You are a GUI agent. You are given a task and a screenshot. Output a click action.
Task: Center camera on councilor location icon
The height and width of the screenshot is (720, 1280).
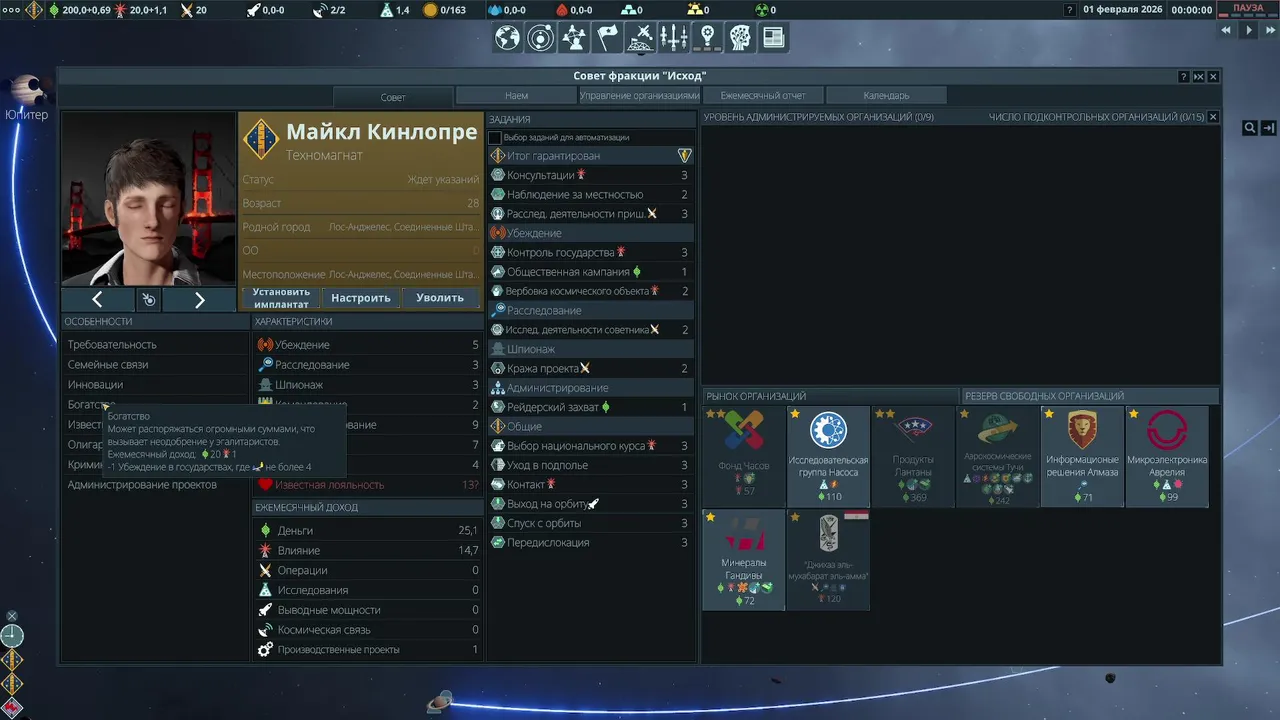coord(148,299)
